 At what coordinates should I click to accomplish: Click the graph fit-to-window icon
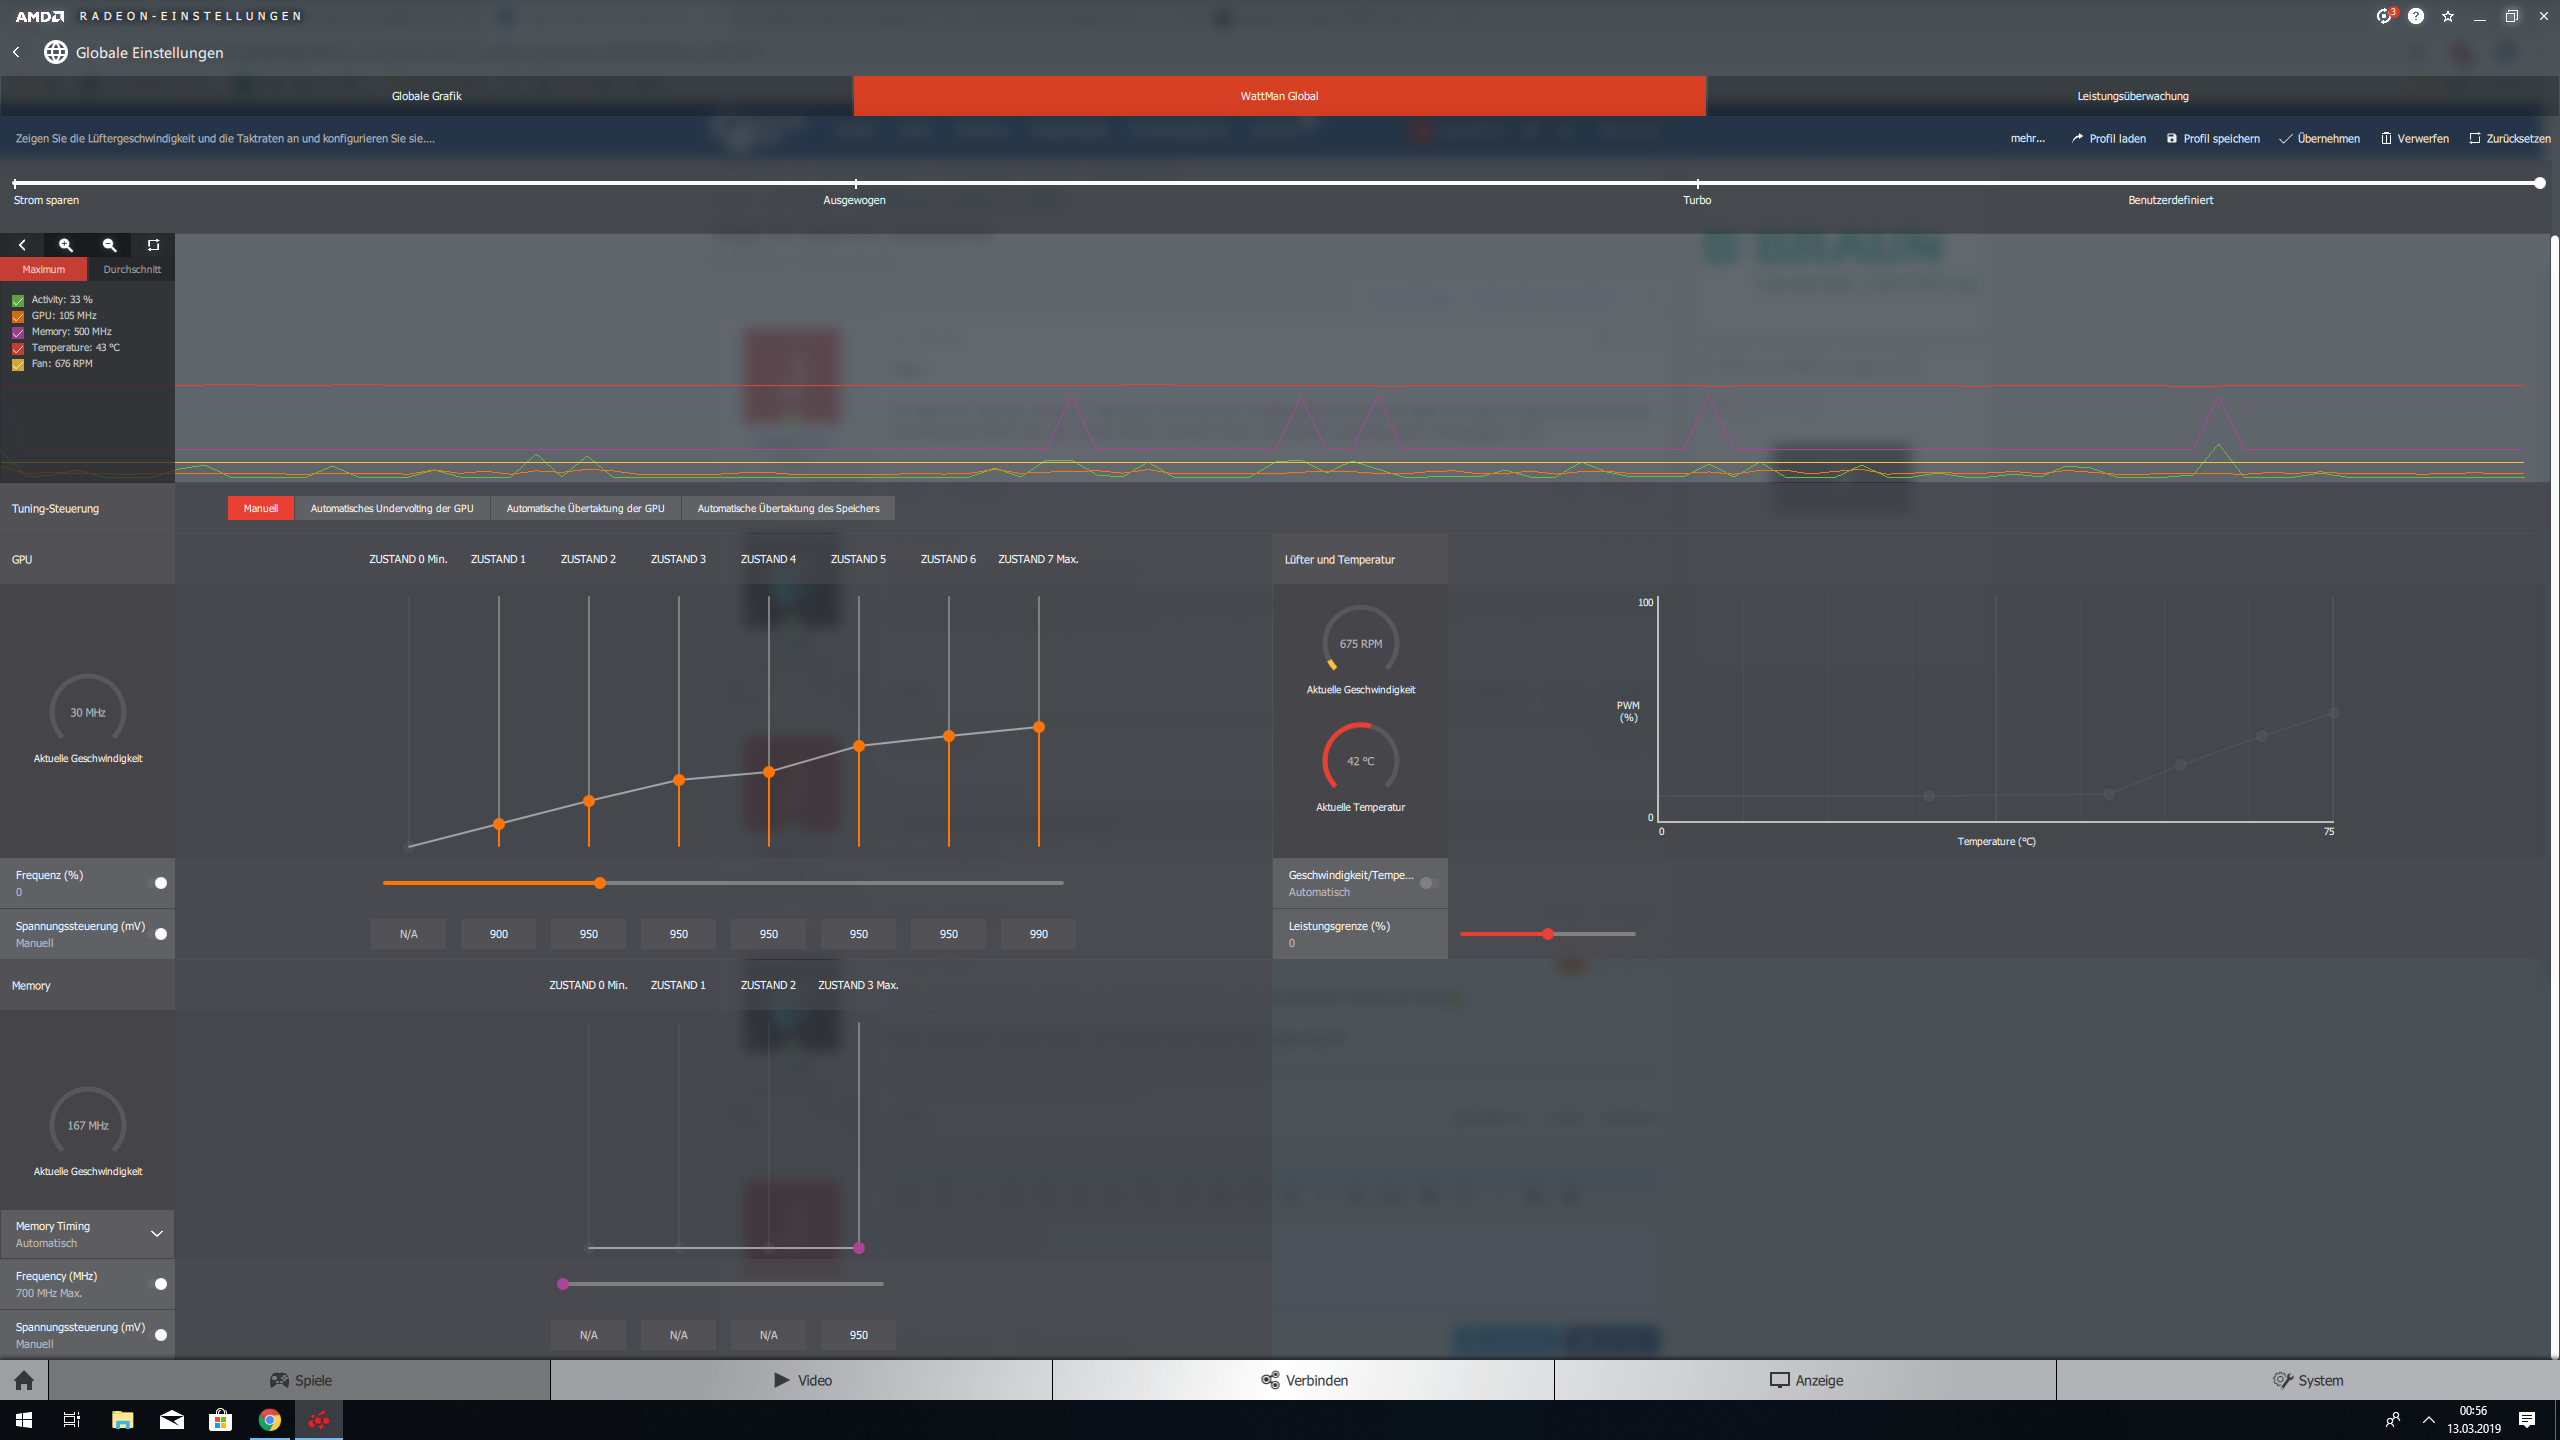(153, 245)
